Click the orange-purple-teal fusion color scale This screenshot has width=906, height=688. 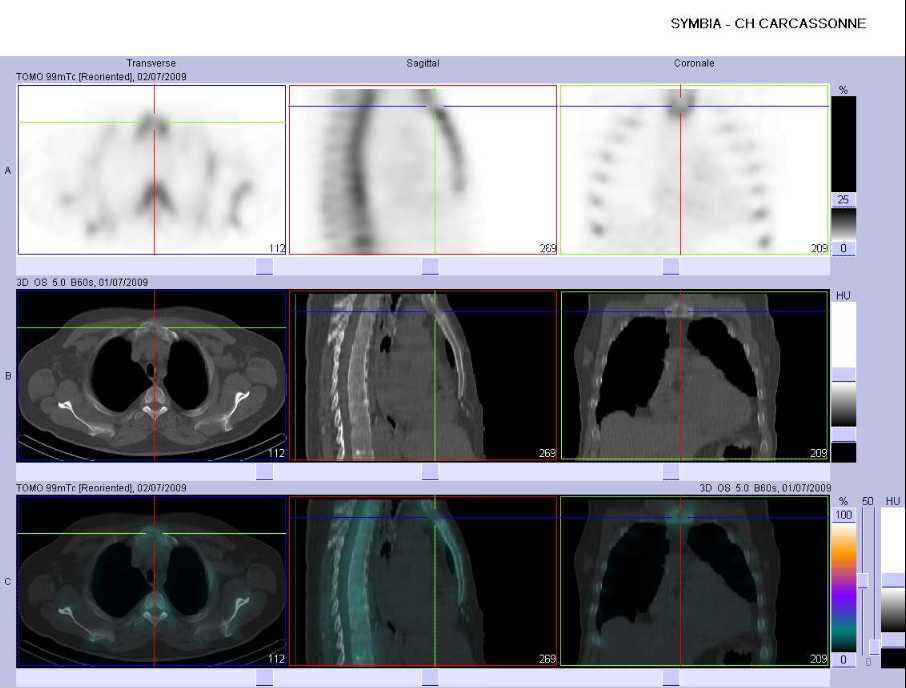point(844,587)
